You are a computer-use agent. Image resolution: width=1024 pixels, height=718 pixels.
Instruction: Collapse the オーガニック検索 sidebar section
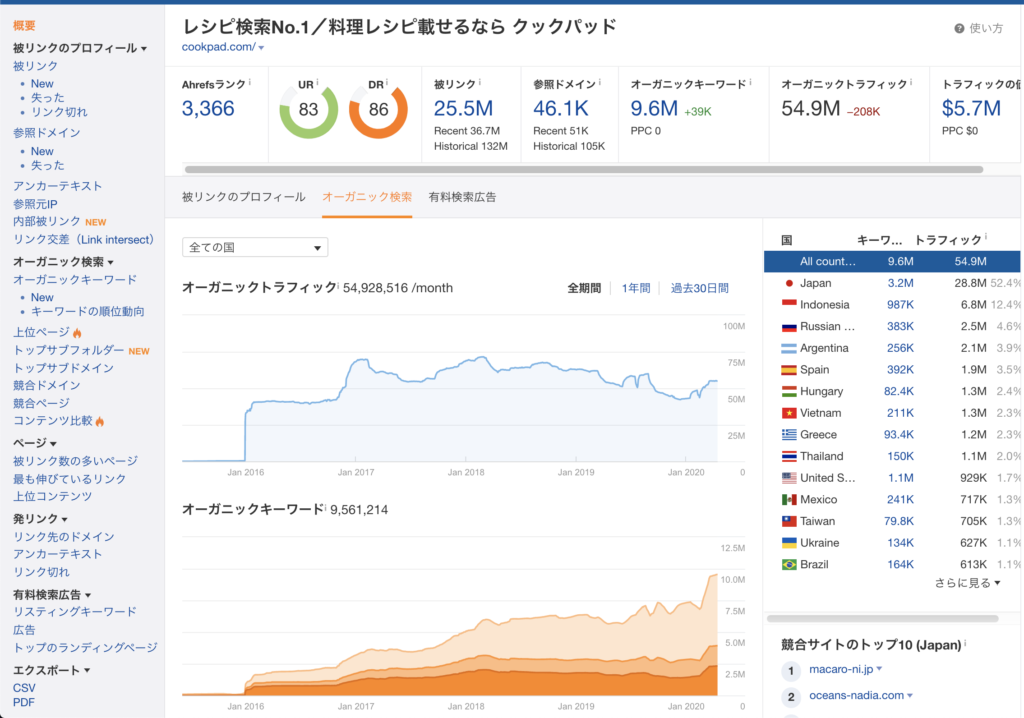tap(110, 263)
